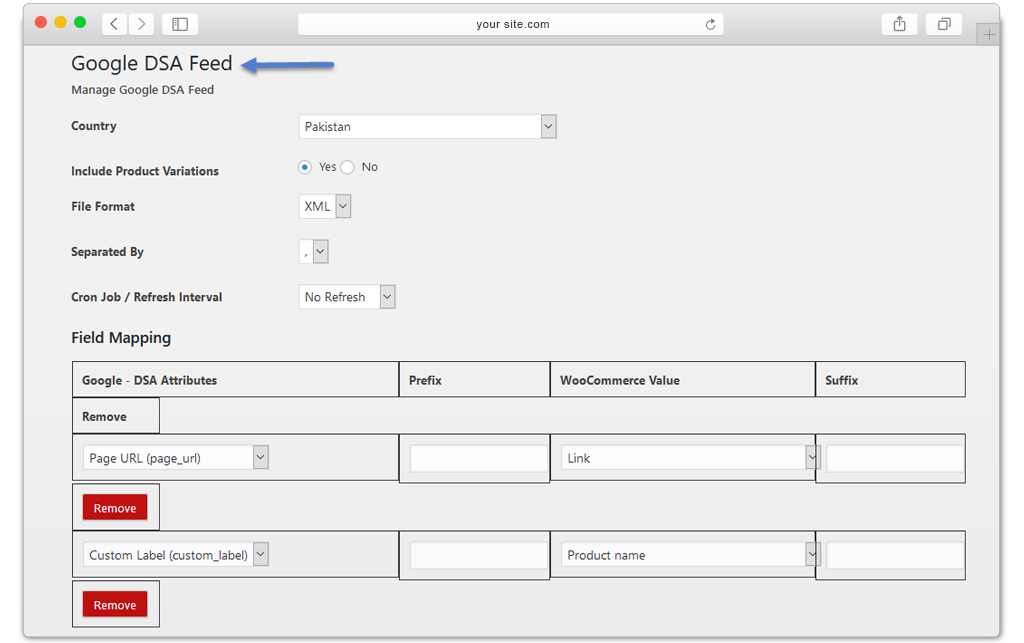
Task: Click the red close window button
Action: coord(40,22)
